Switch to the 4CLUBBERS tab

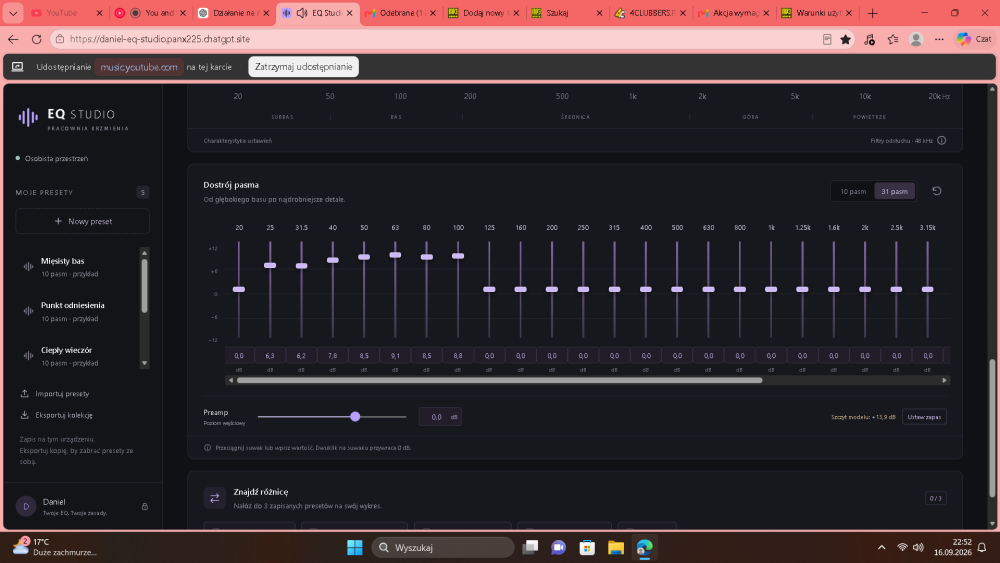(651, 13)
